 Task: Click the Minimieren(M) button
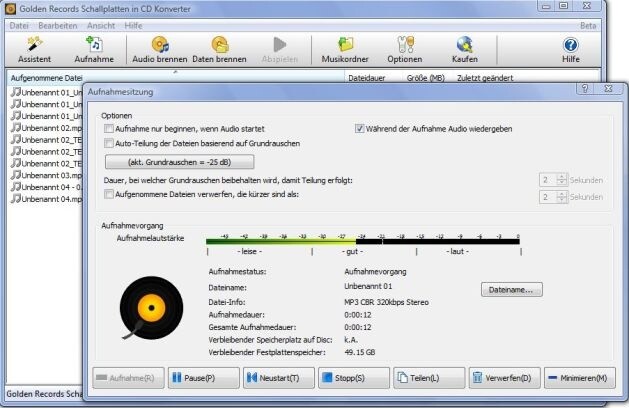[x=580, y=378]
